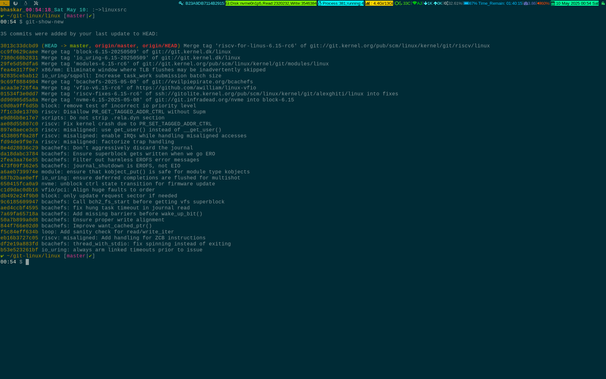Click 'bcachefs: fix hung task timeout in journal read'

[116, 208]
